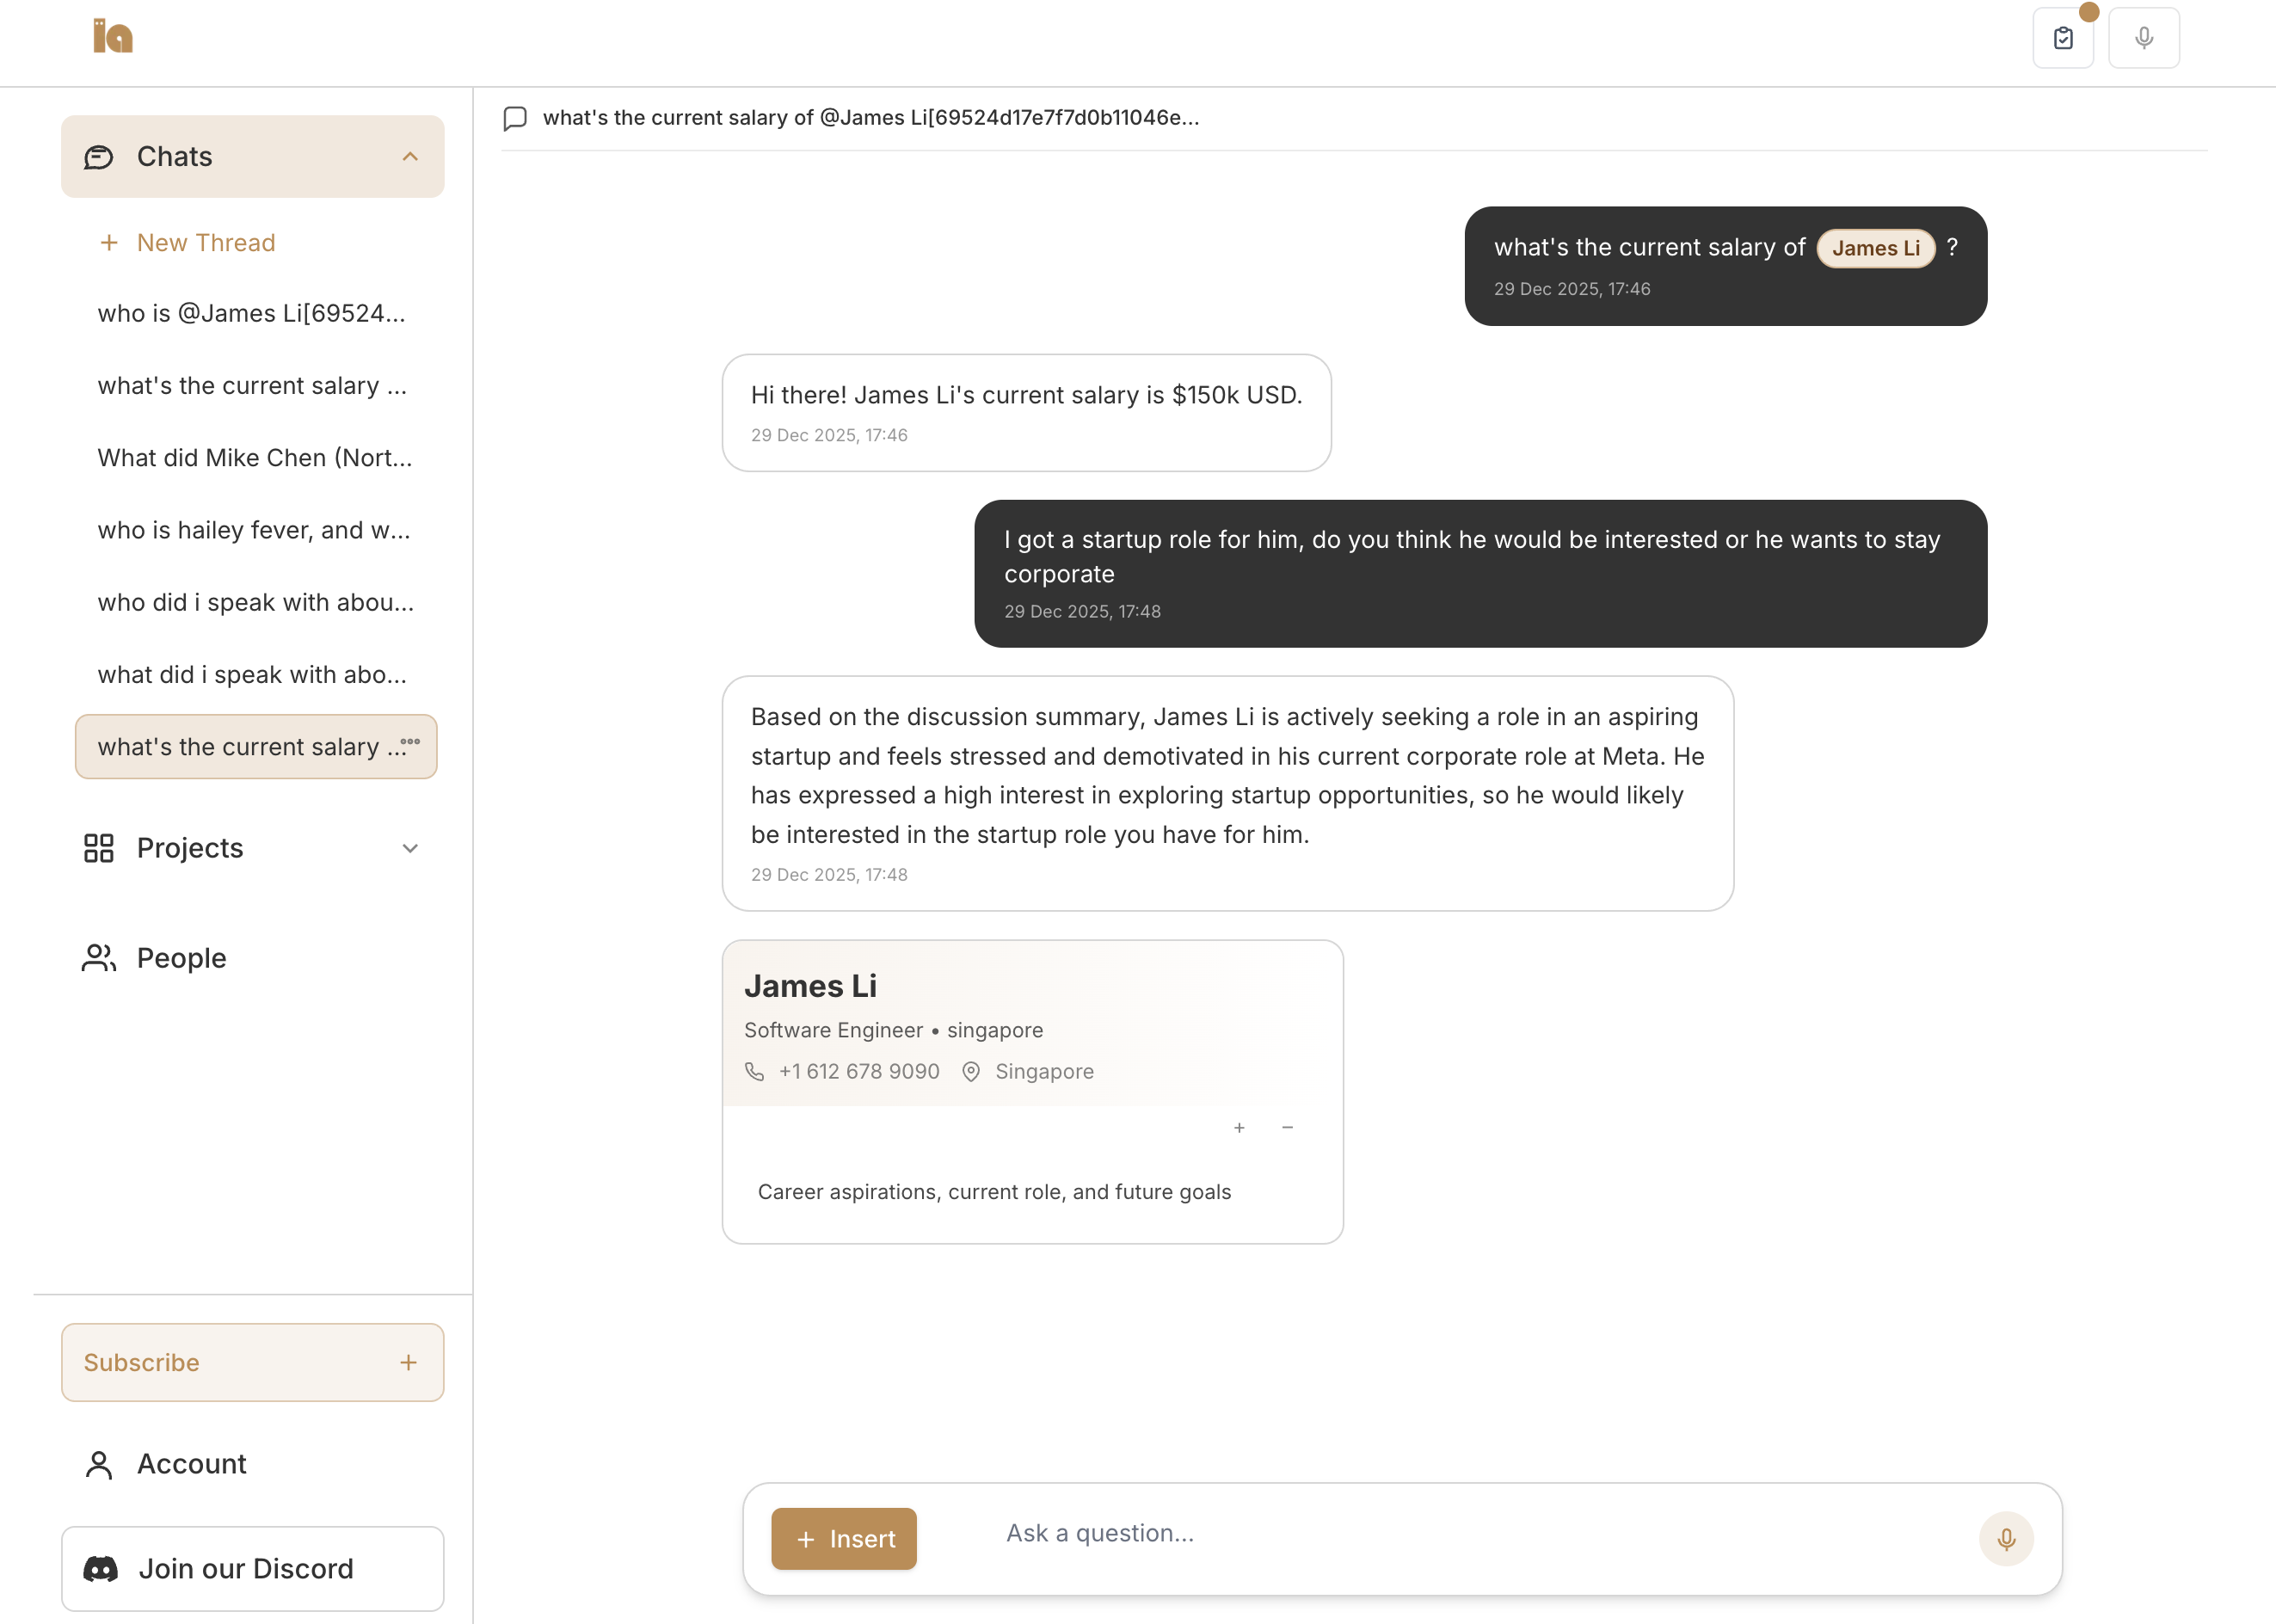Open the People section icon

point(98,957)
